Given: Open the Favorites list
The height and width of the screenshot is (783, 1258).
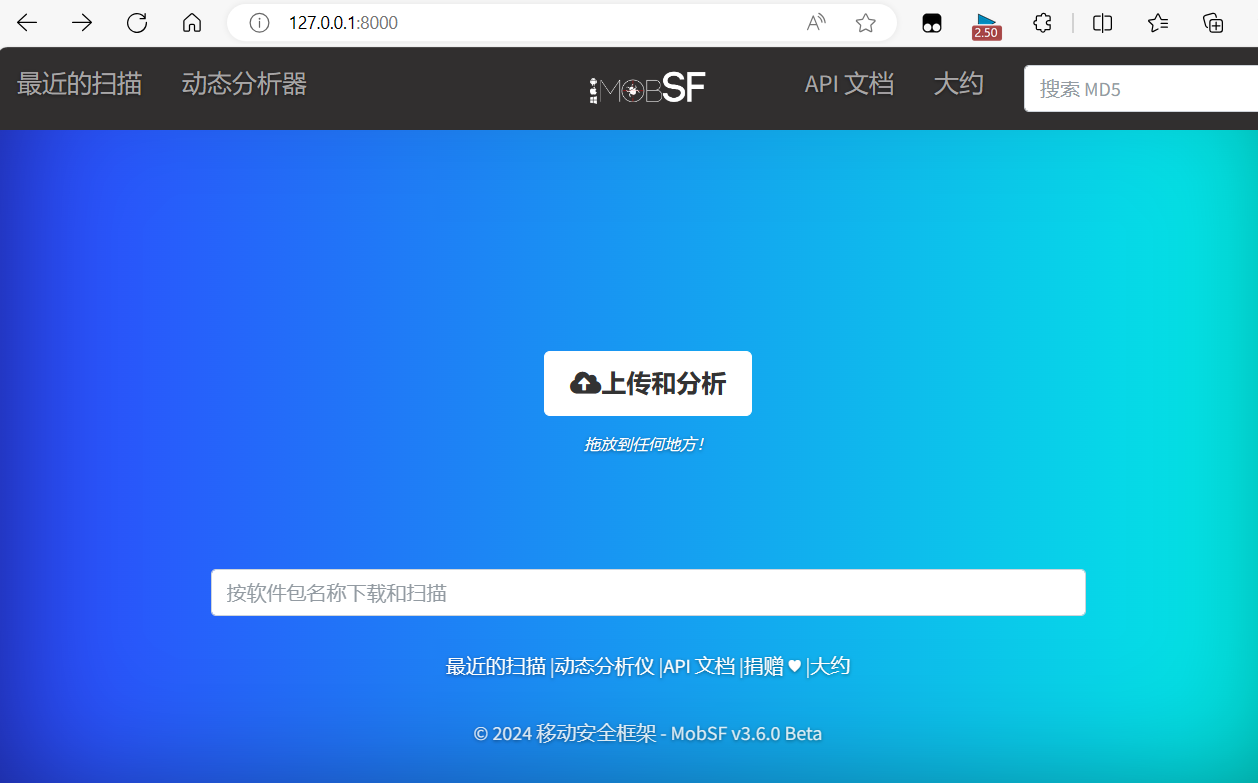Looking at the screenshot, I should coord(1158,23).
